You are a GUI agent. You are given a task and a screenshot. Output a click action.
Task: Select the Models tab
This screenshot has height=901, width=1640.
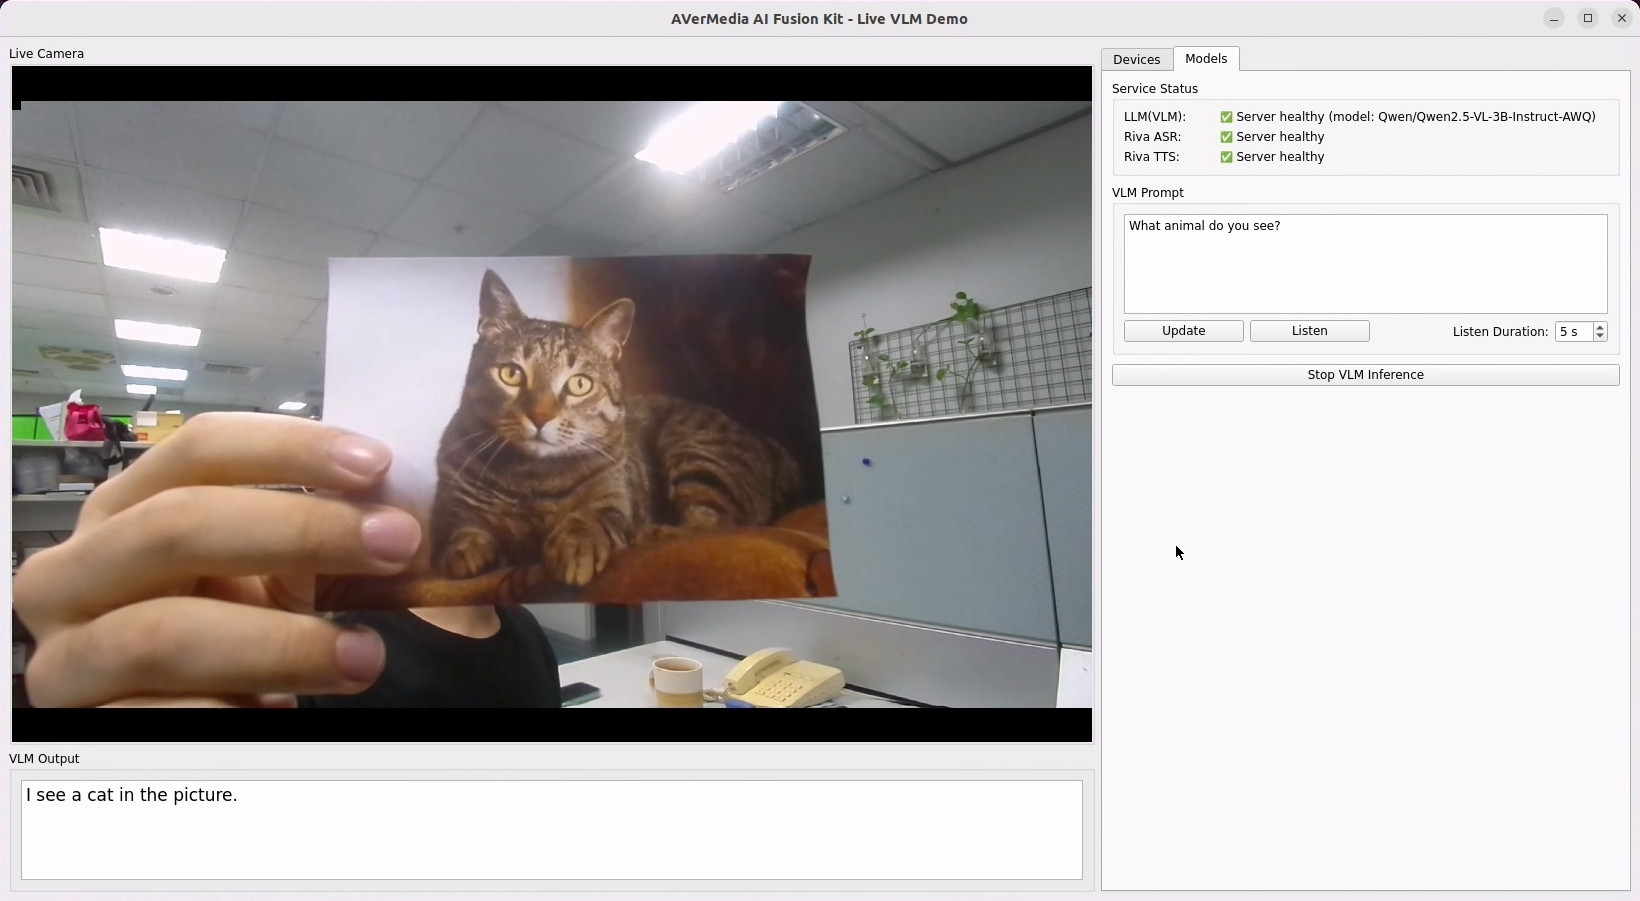[1205, 59]
